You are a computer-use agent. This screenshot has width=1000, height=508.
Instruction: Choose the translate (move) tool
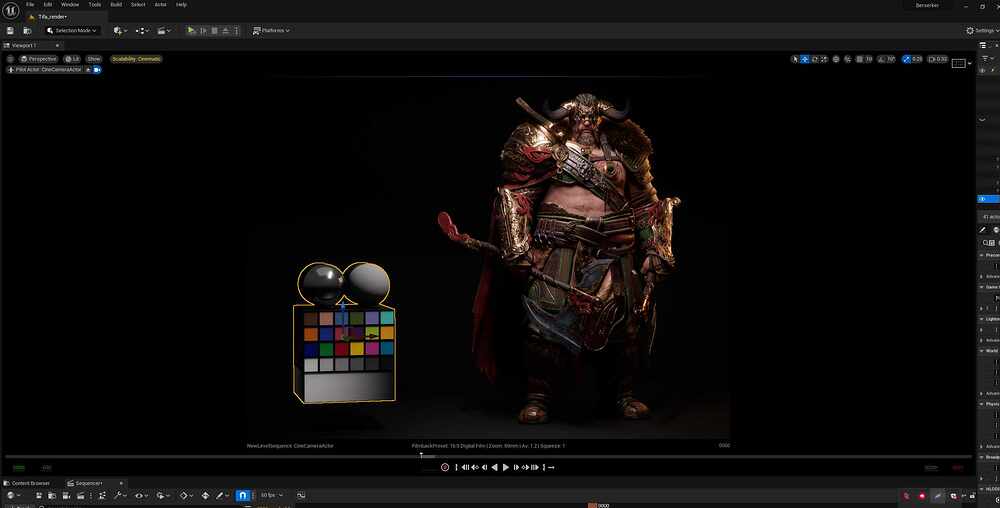(x=805, y=59)
